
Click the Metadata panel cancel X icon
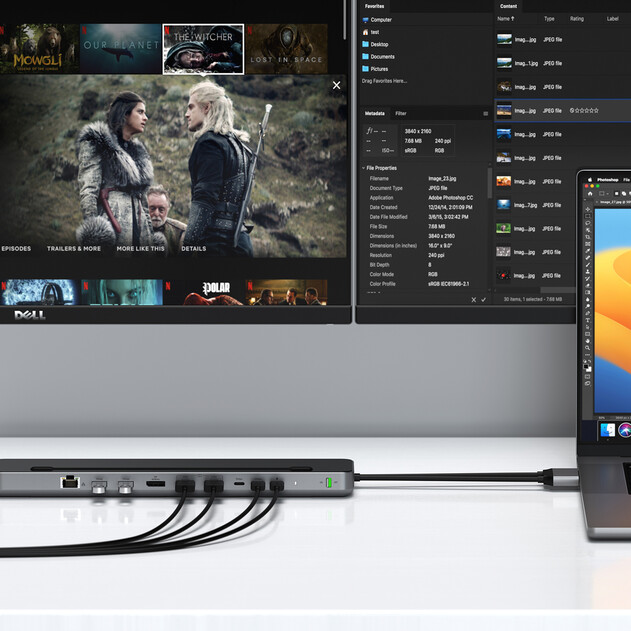click(473, 299)
